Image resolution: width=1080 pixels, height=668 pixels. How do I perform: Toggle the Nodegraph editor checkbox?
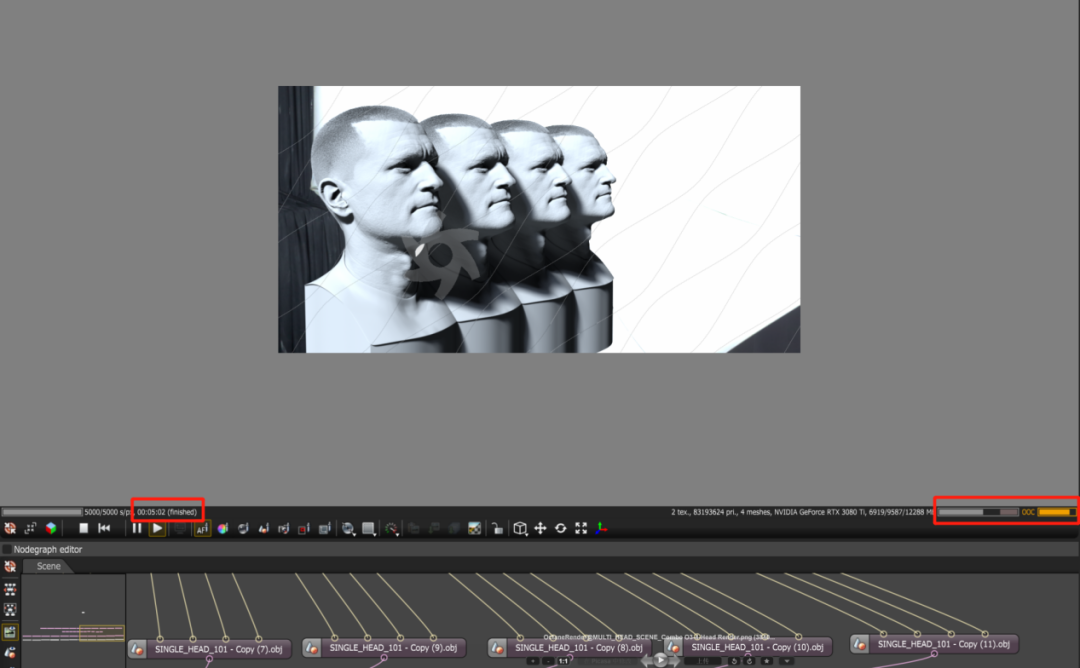7,549
